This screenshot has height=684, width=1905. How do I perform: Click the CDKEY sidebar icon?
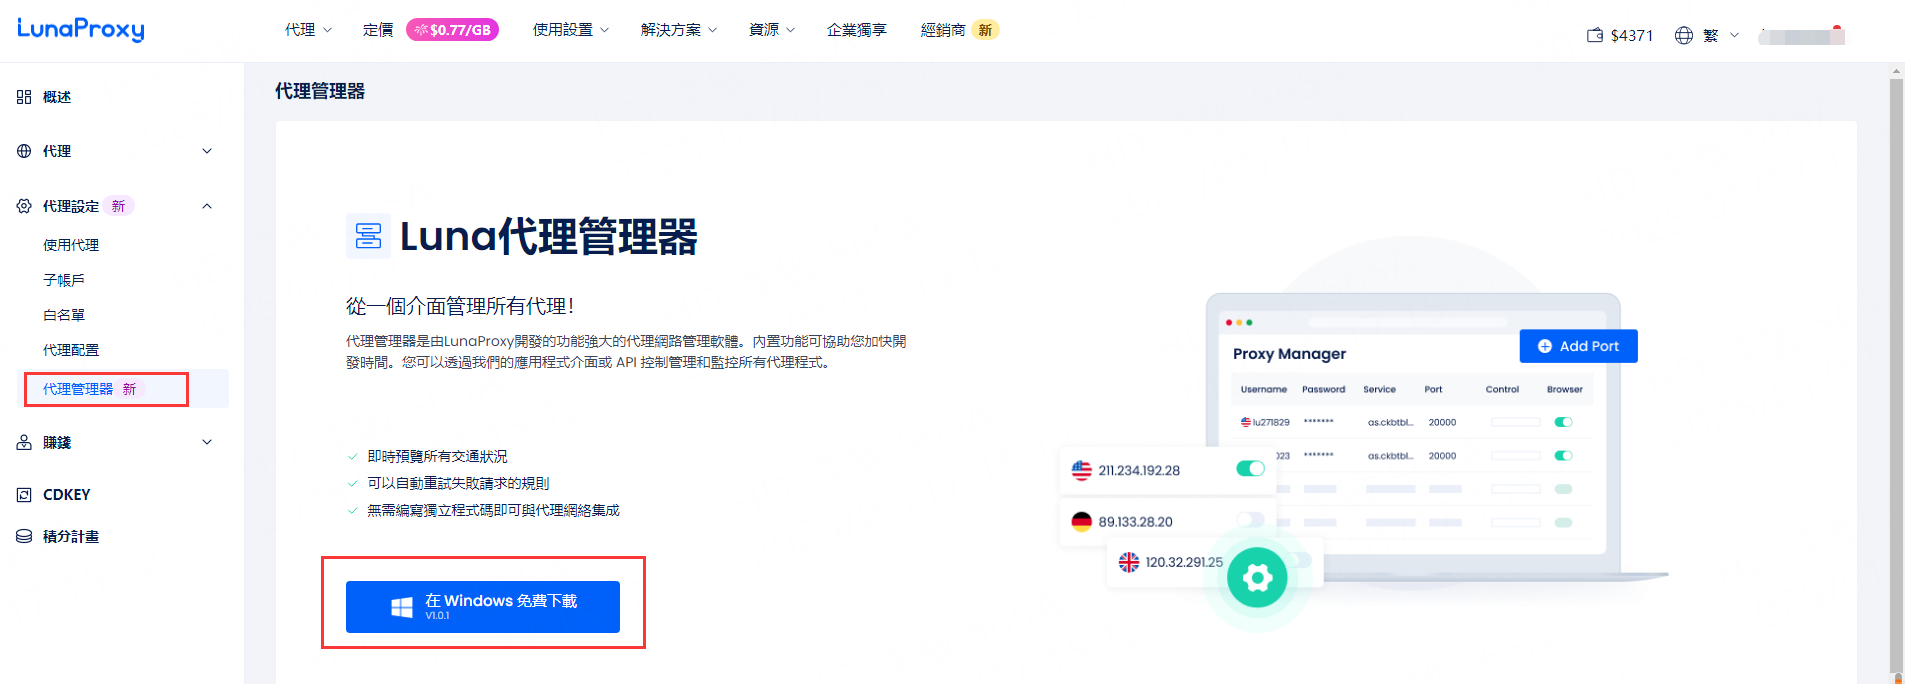(x=24, y=495)
